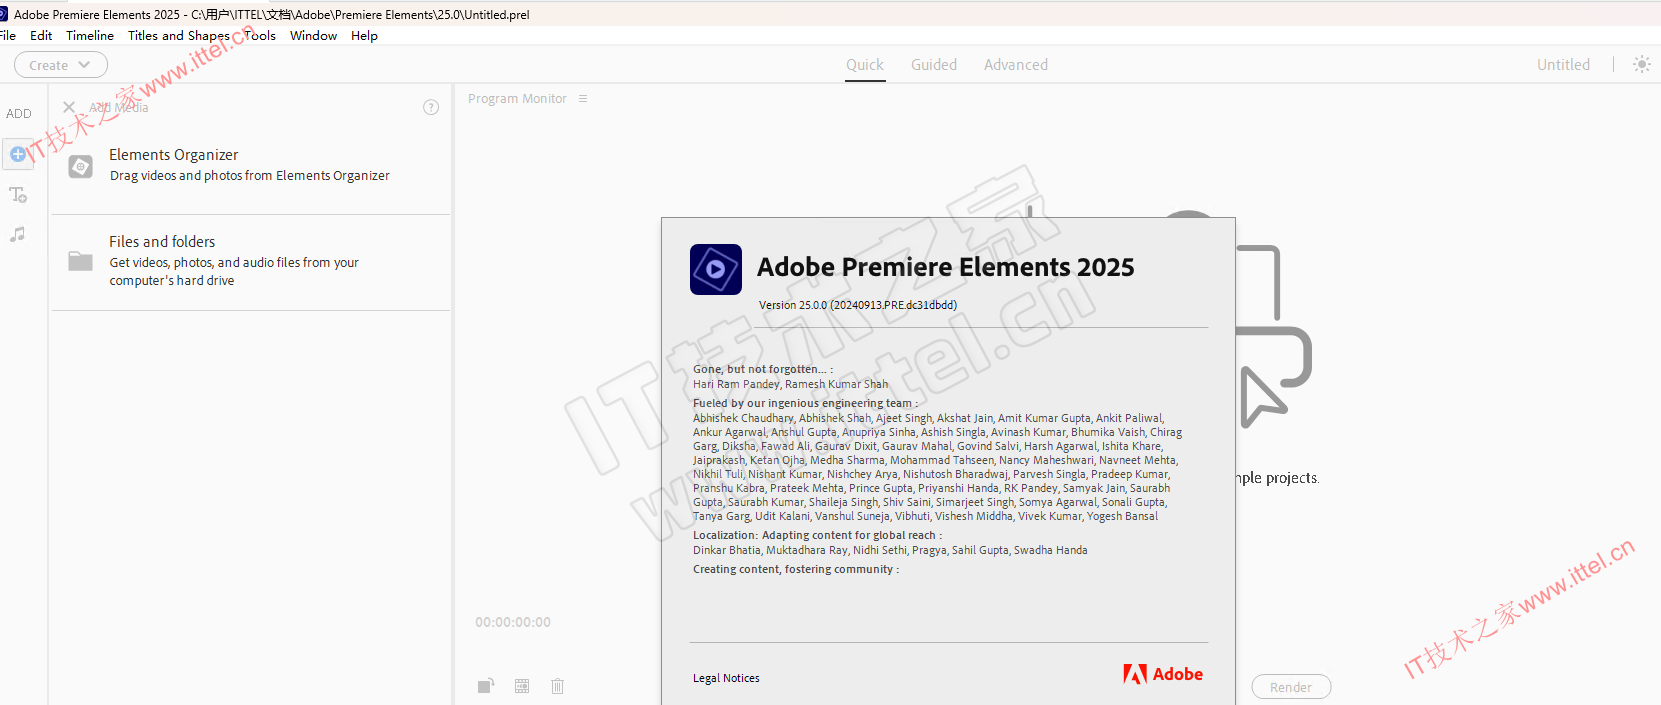This screenshot has width=1661, height=705.
Task: Switch to the Advanced tab
Action: (x=1016, y=65)
